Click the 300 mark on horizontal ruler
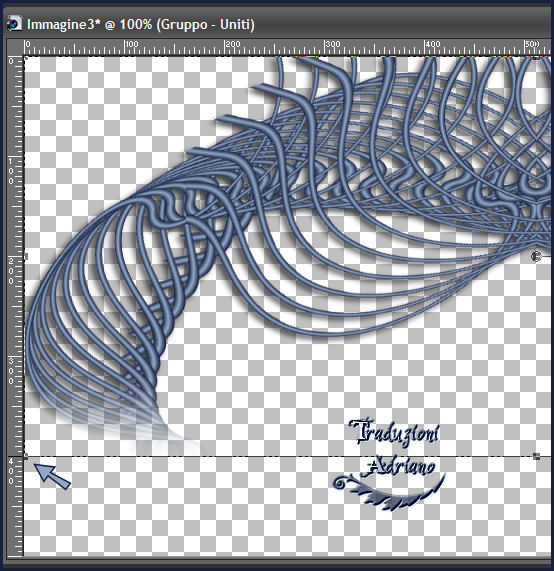The height and width of the screenshot is (571, 554). click(332, 44)
